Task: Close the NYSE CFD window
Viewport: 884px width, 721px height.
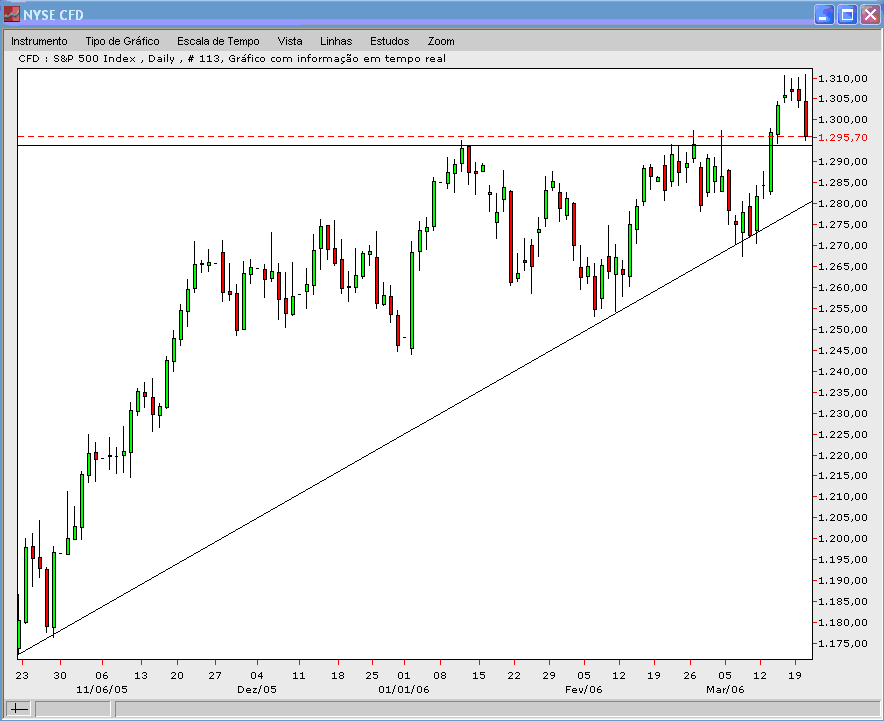Action: click(870, 14)
